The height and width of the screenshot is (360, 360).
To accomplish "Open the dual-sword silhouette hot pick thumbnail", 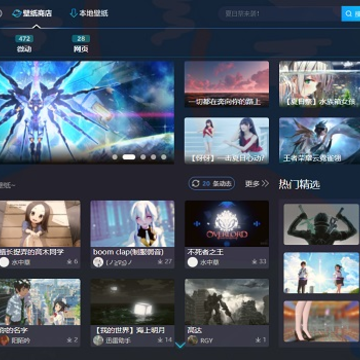I will point(321,225).
